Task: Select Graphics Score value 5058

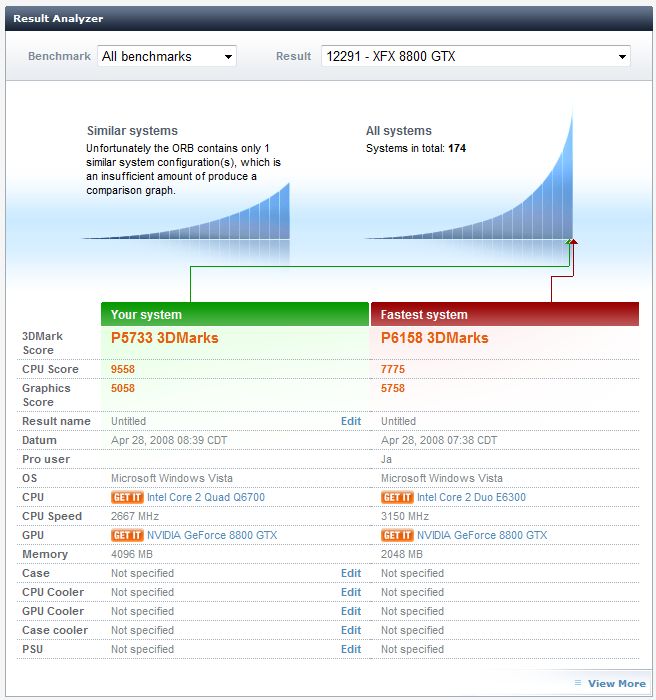Action: tap(123, 388)
